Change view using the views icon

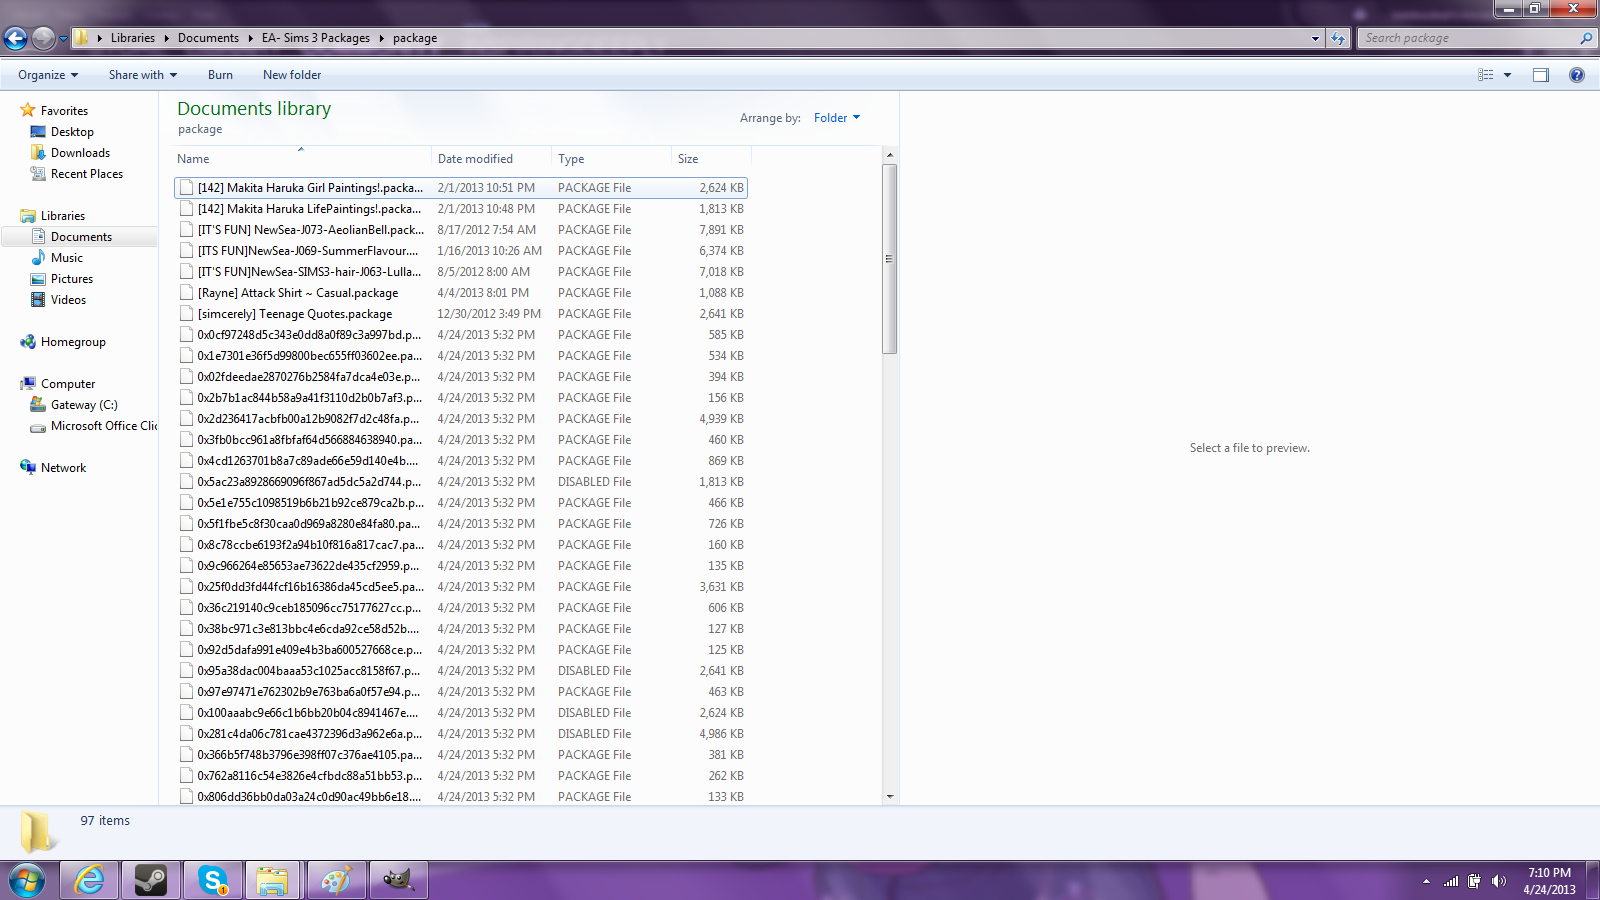[x=1486, y=75]
